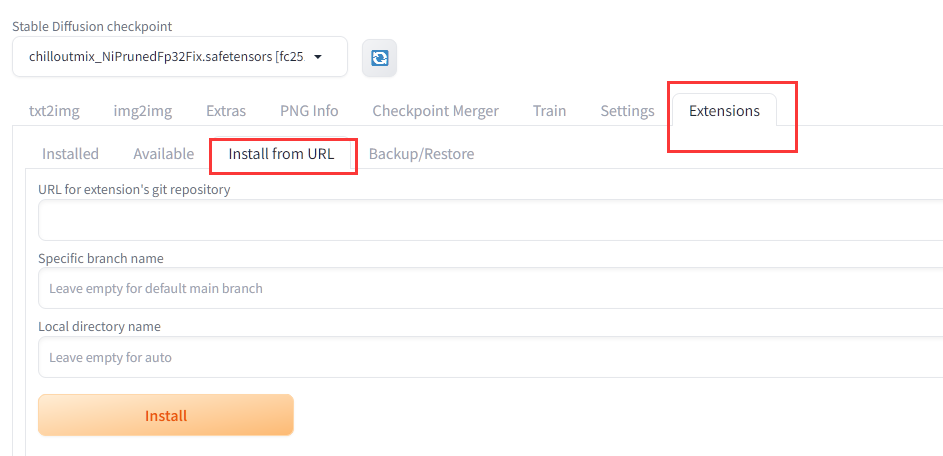This screenshot has width=943, height=456.
Task: Open the PNG Info tab
Action: pos(309,111)
